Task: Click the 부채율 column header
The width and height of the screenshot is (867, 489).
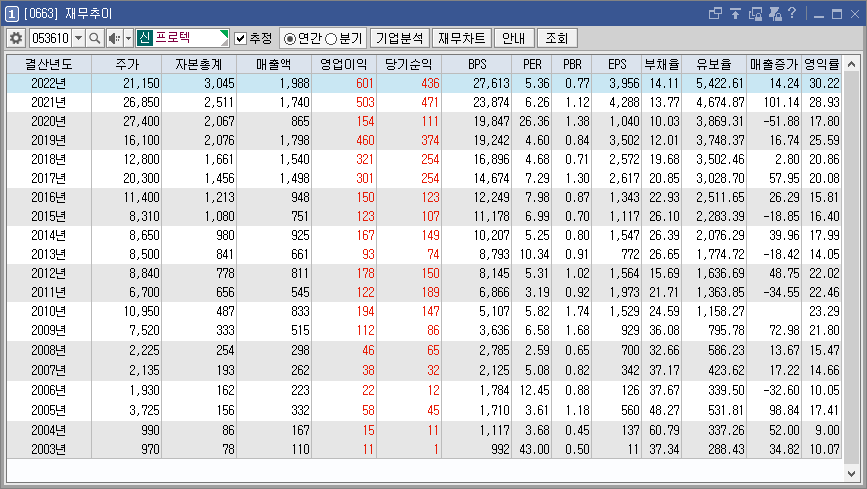Action: click(662, 64)
